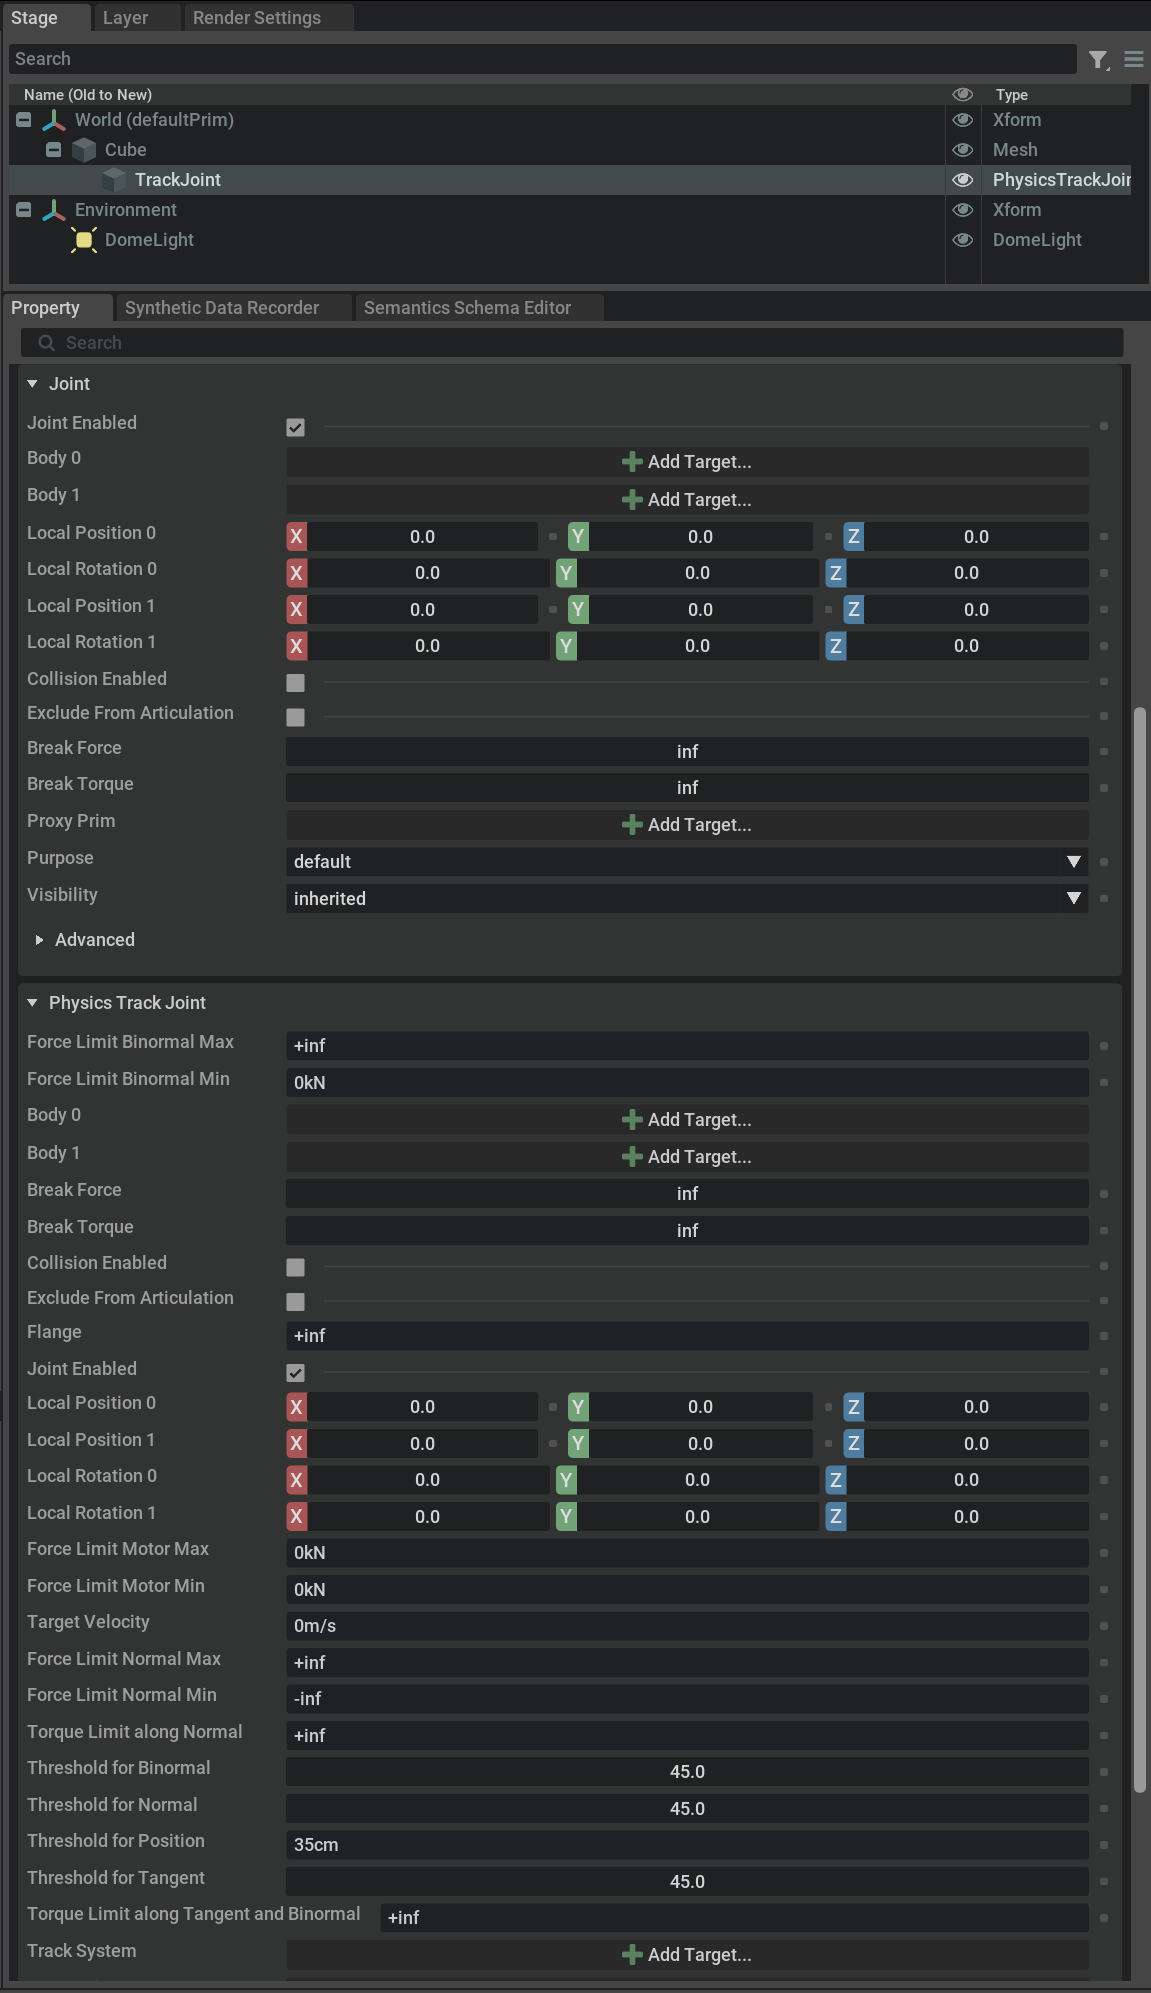The image size is (1151, 1993).
Task: Open the Purpose dropdown
Action: (x=687, y=862)
